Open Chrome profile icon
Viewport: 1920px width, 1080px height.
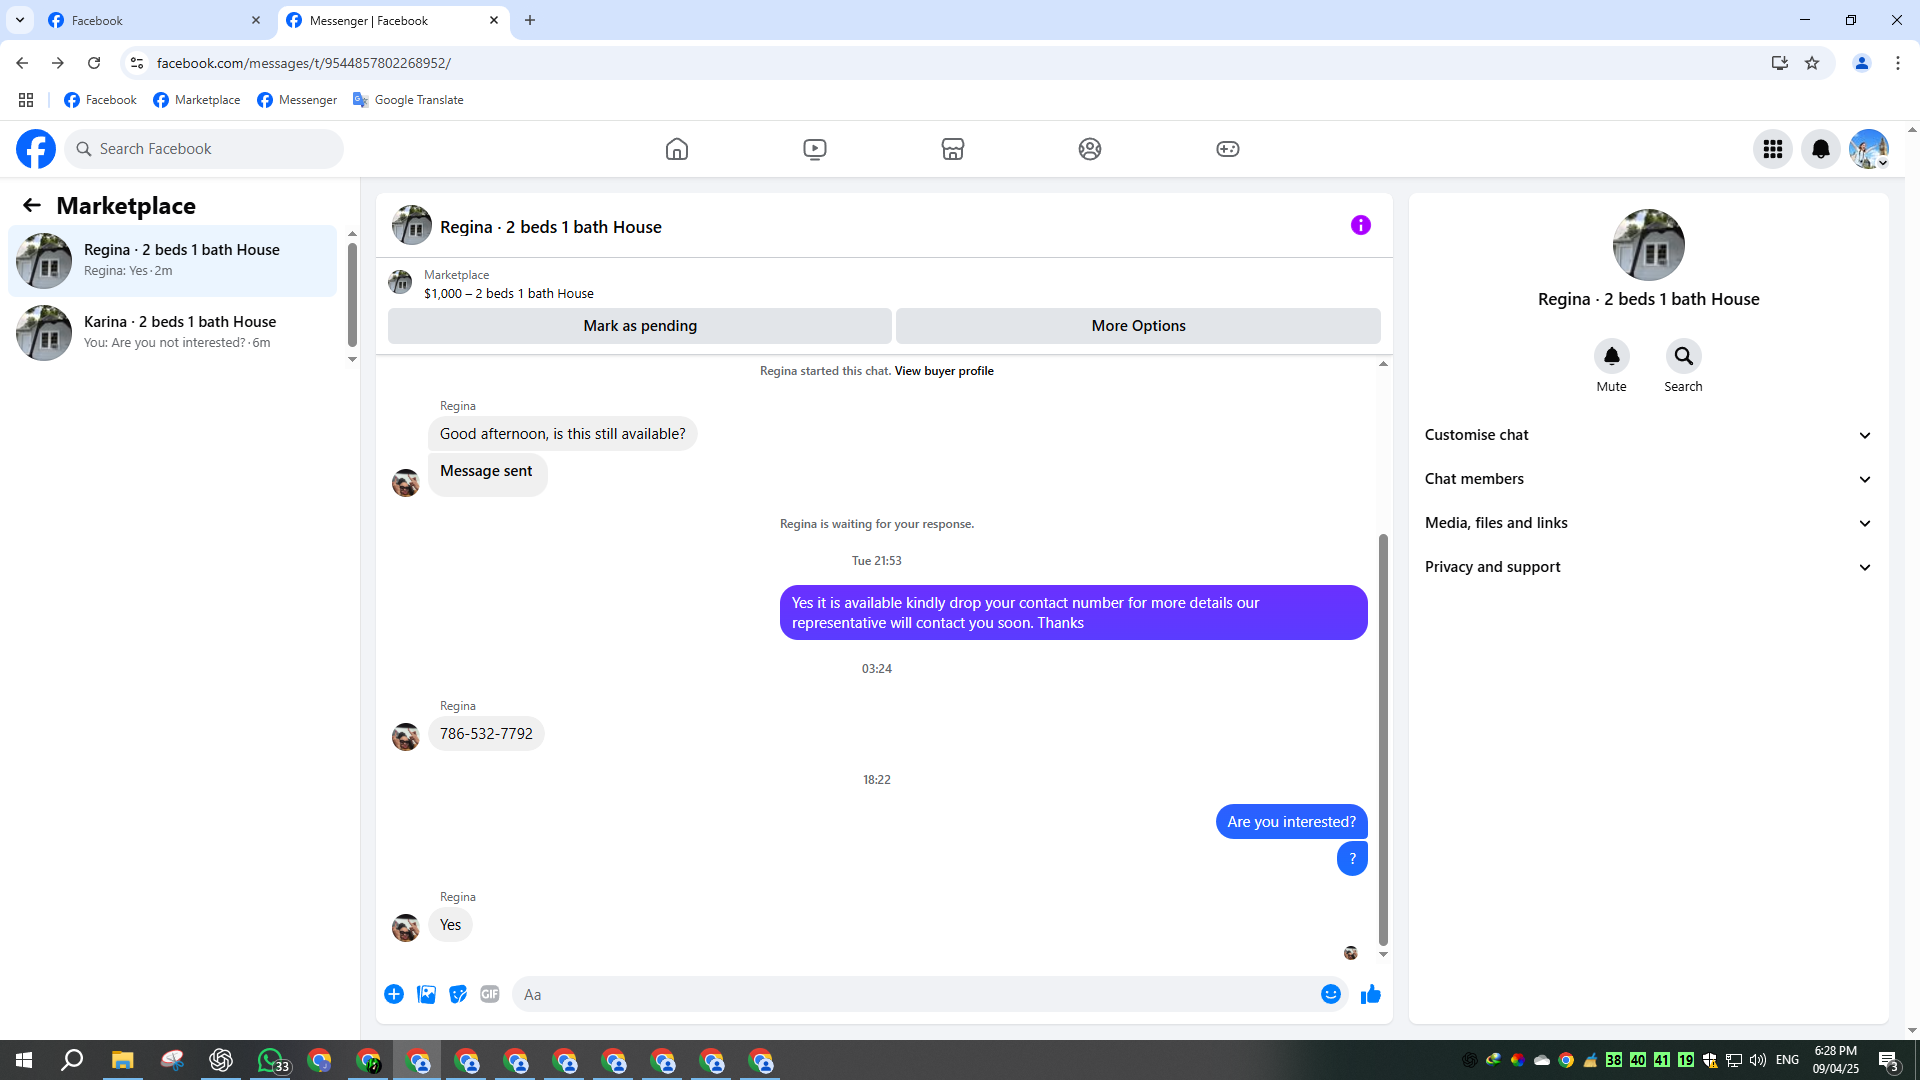tap(1862, 63)
